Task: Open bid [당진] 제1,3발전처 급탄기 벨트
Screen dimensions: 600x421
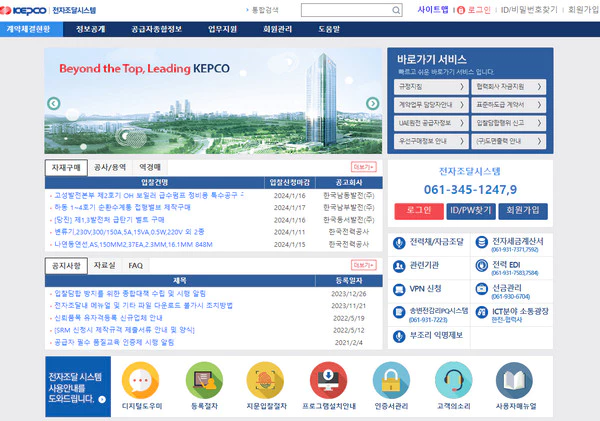Action: pyautogui.click(x=109, y=220)
